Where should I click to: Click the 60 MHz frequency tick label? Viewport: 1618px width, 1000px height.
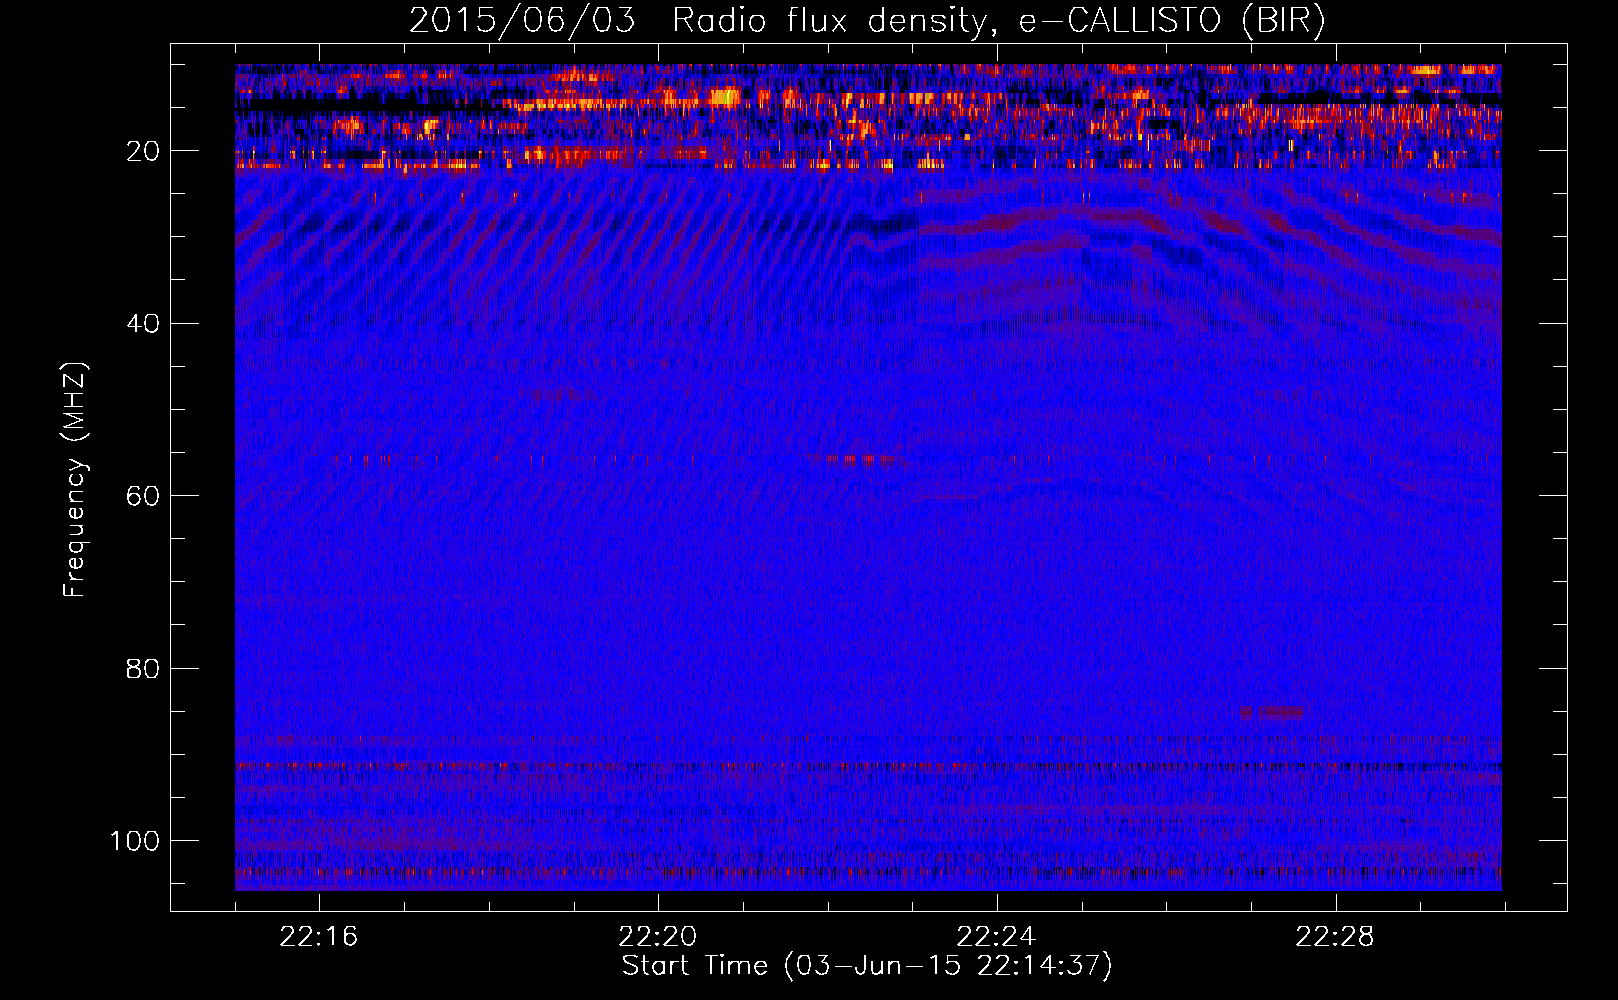(142, 496)
